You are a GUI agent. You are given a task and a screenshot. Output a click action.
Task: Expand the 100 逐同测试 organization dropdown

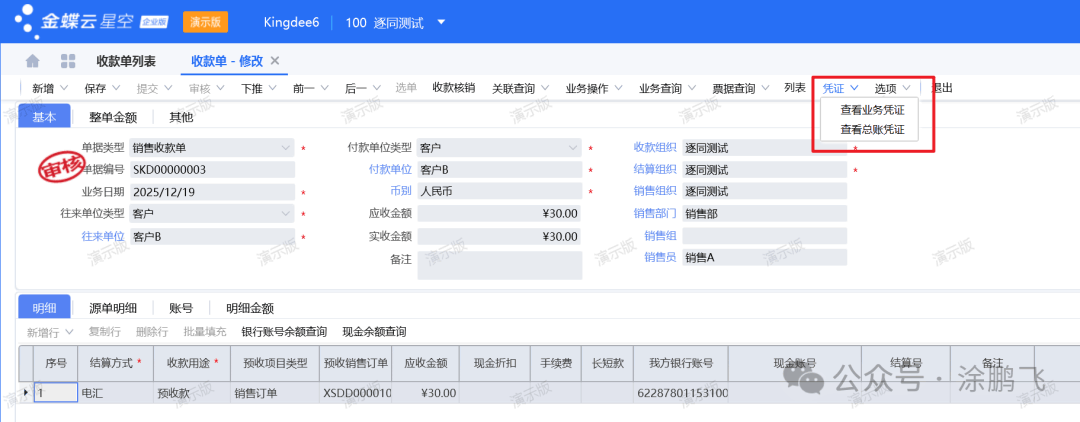pos(442,22)
